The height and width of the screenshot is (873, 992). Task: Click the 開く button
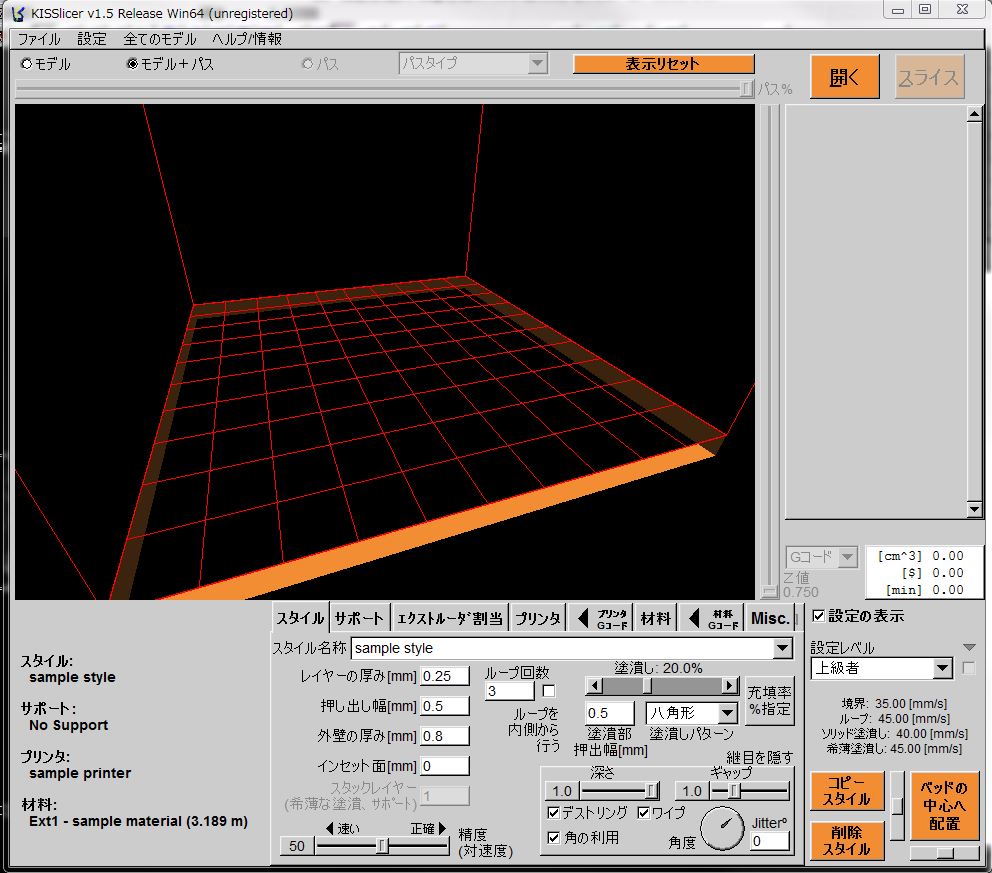coord(845,77)
